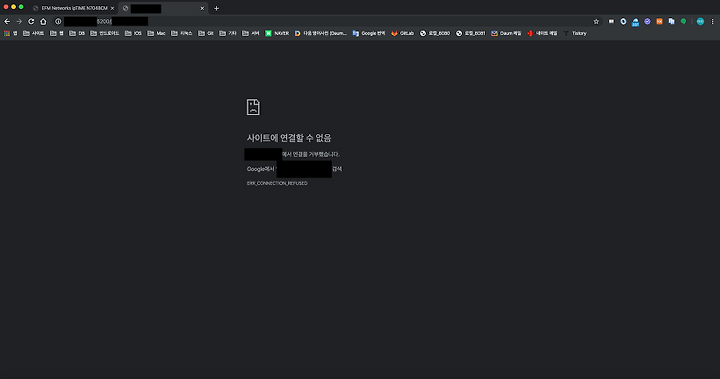View site information icon in address bar
Image resolution: width=720 pixels, height=379 pixels.
coord(58,21)
